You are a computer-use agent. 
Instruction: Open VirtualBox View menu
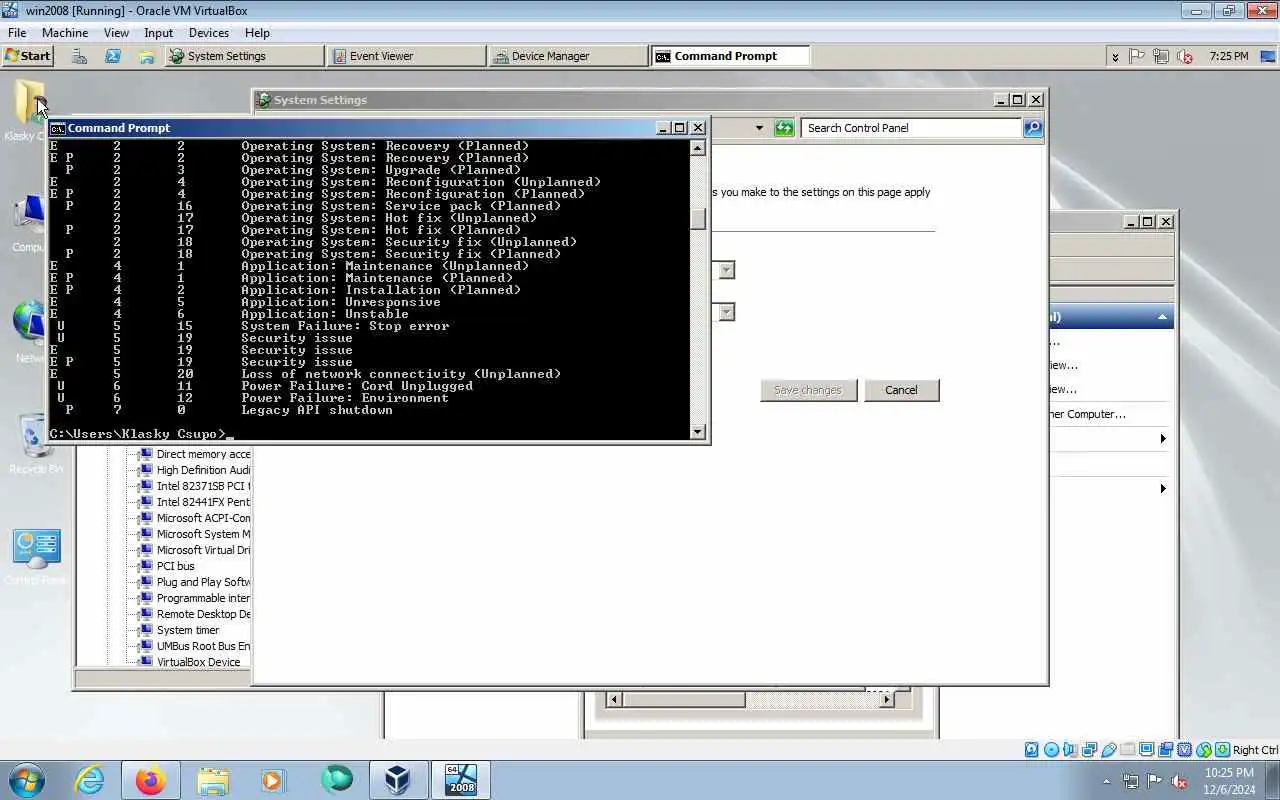[x=116, y=33]
